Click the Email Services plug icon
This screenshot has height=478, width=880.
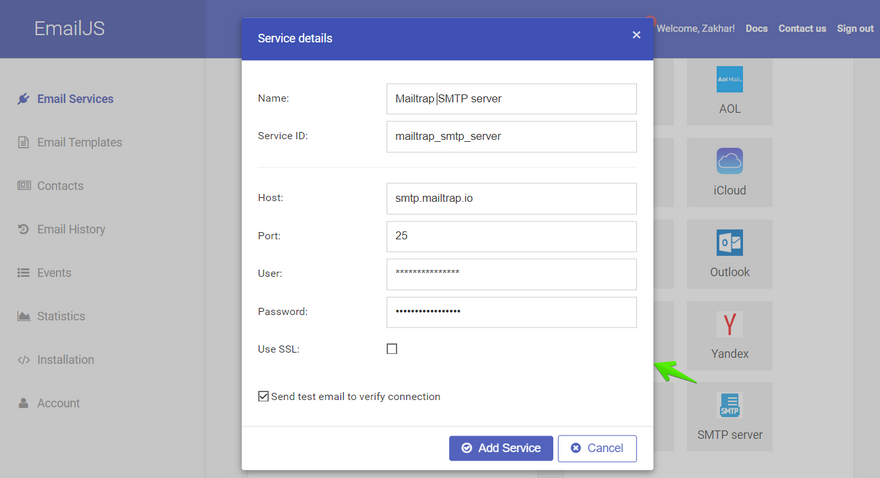coord(23,99)
